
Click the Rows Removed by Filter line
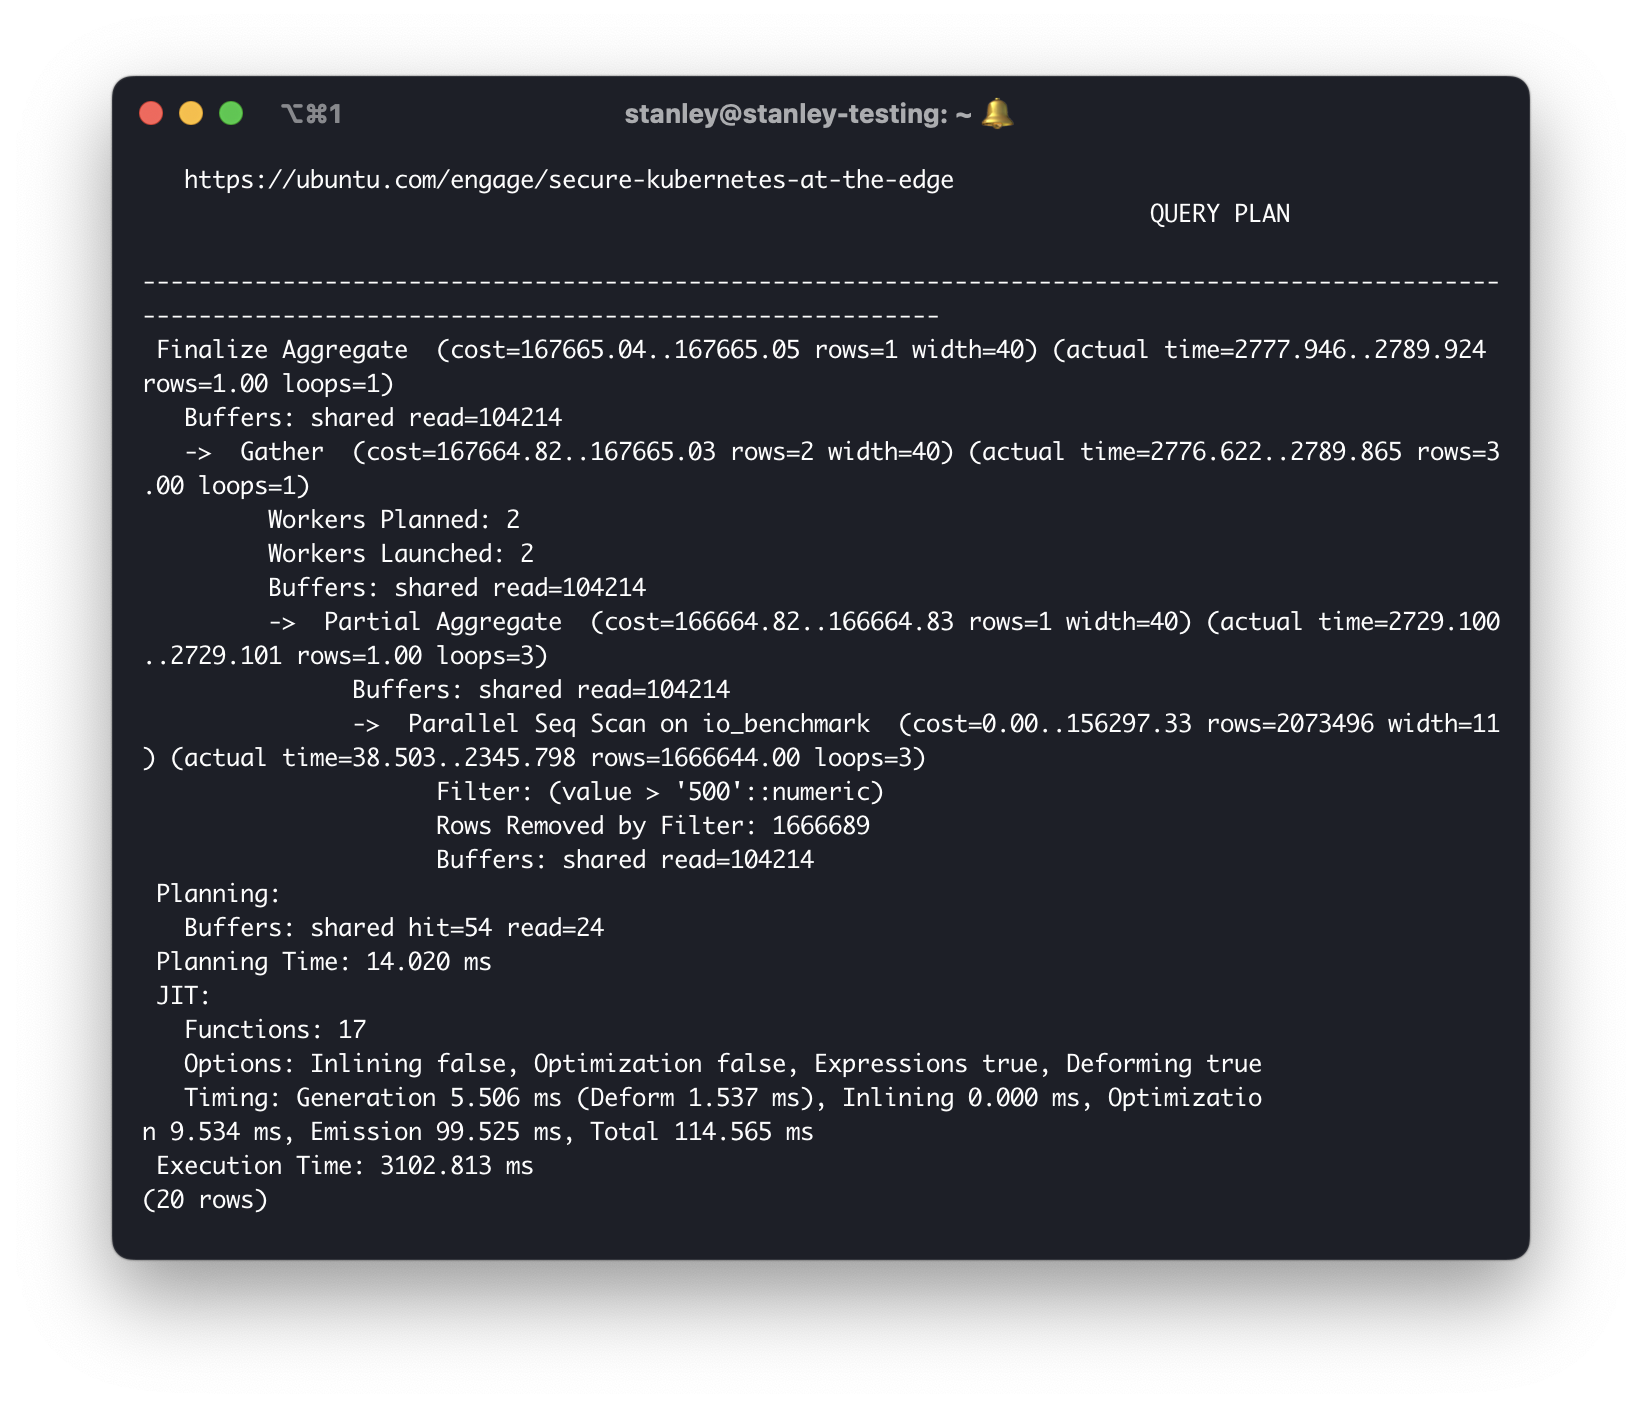tap(652, 826)
